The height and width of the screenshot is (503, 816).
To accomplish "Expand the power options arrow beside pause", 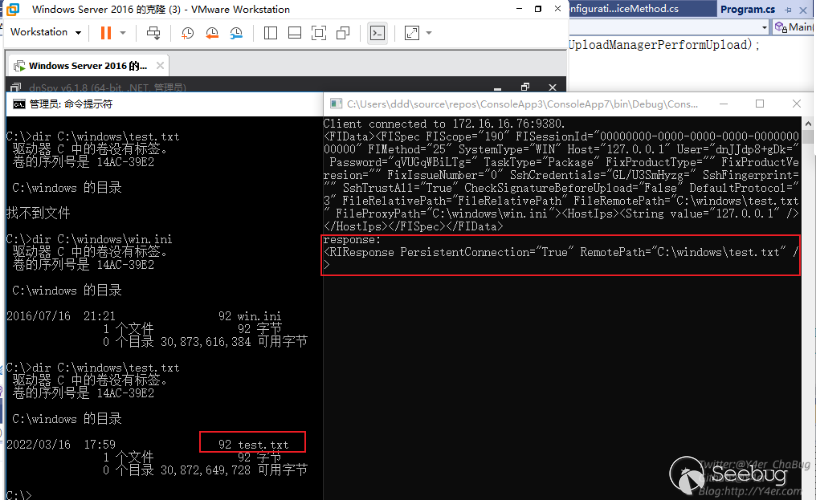I will pos(123,33).
